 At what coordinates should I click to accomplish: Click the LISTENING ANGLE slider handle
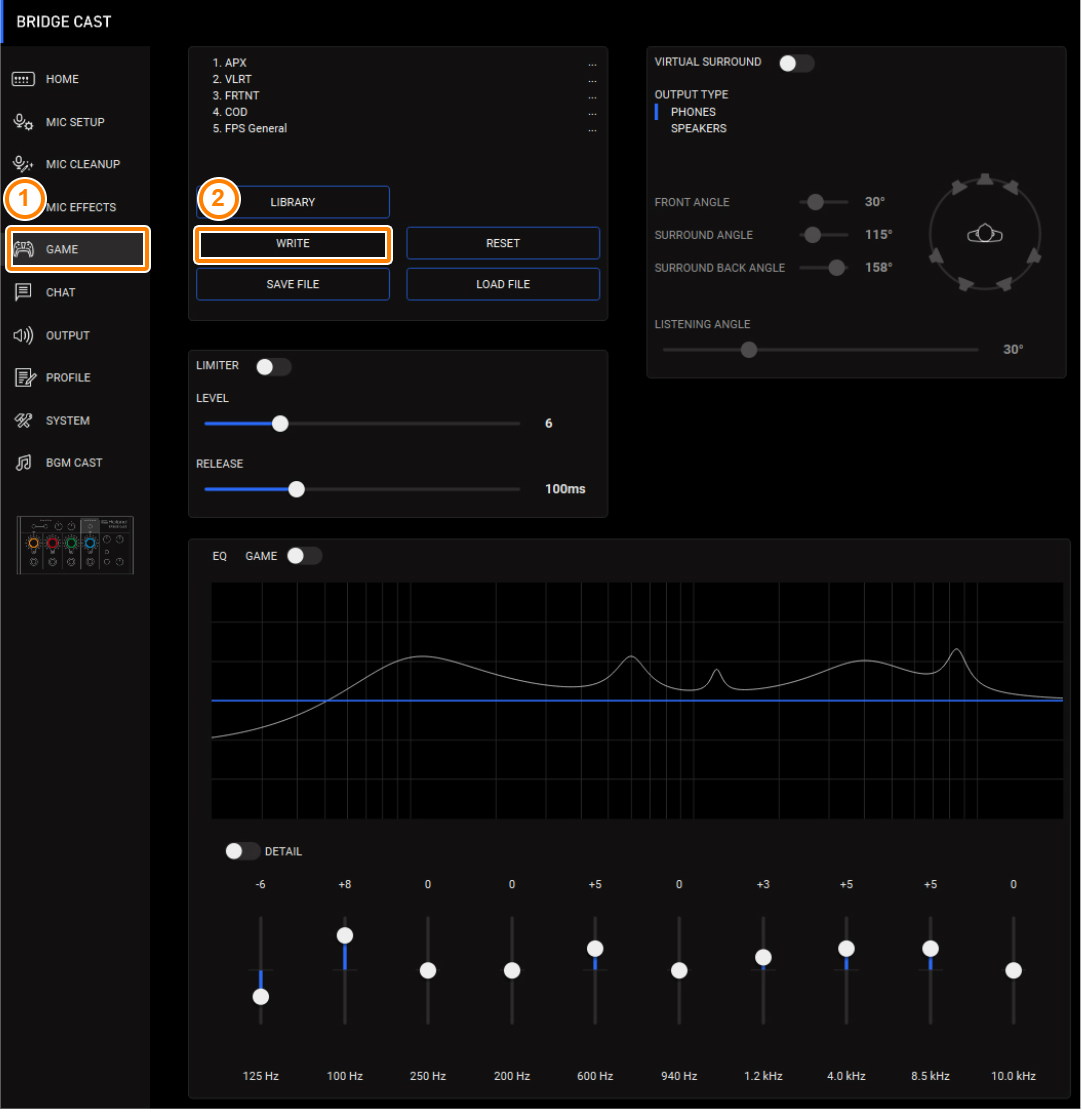coord(749,350)
